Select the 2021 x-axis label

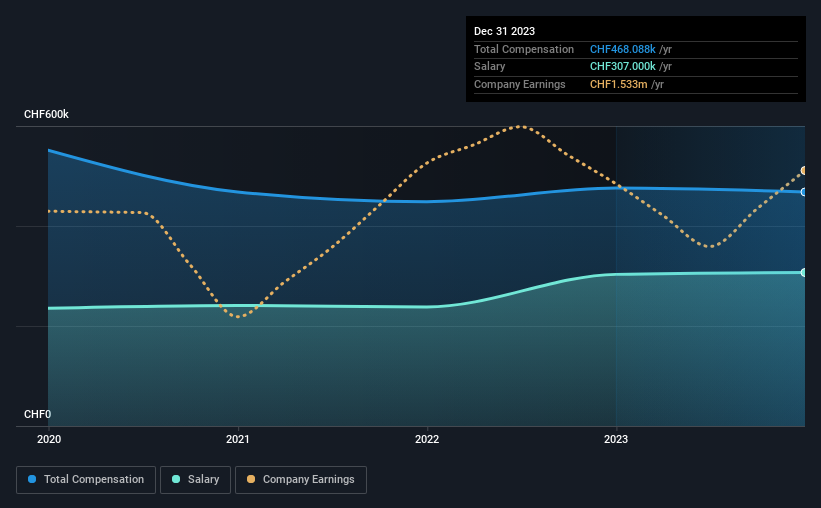tap(238, 439)
